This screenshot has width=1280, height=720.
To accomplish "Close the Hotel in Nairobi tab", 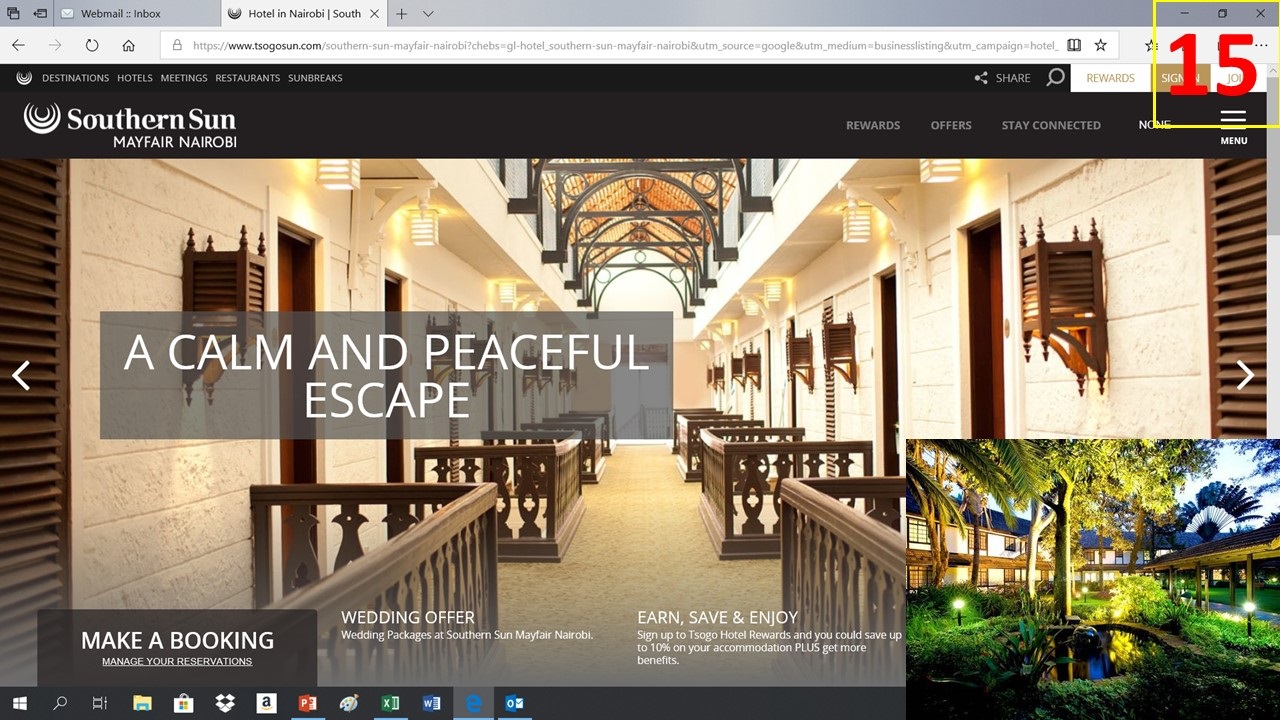I will tap(375, 14).
